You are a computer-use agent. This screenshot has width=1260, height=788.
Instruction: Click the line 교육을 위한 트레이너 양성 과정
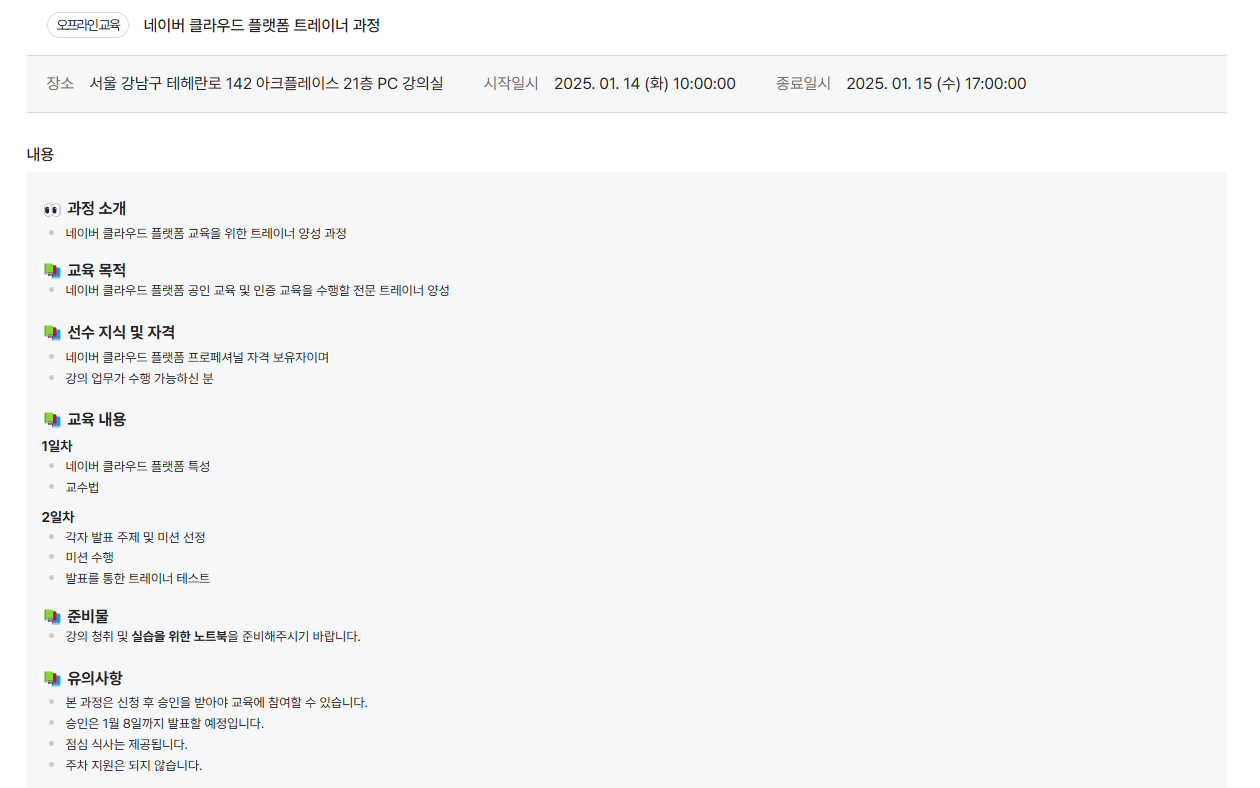click(267, 234)
